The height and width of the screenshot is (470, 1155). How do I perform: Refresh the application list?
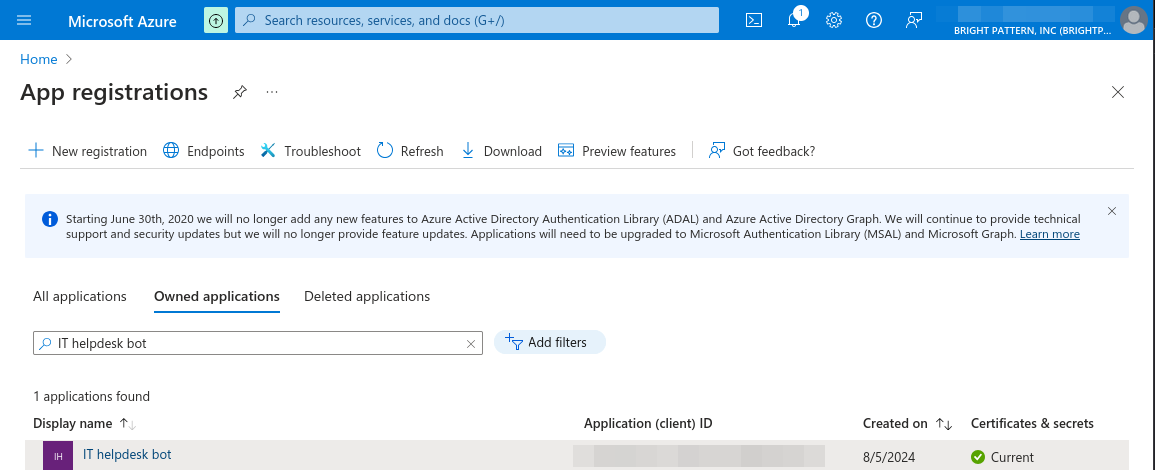[x=410, y=151]
